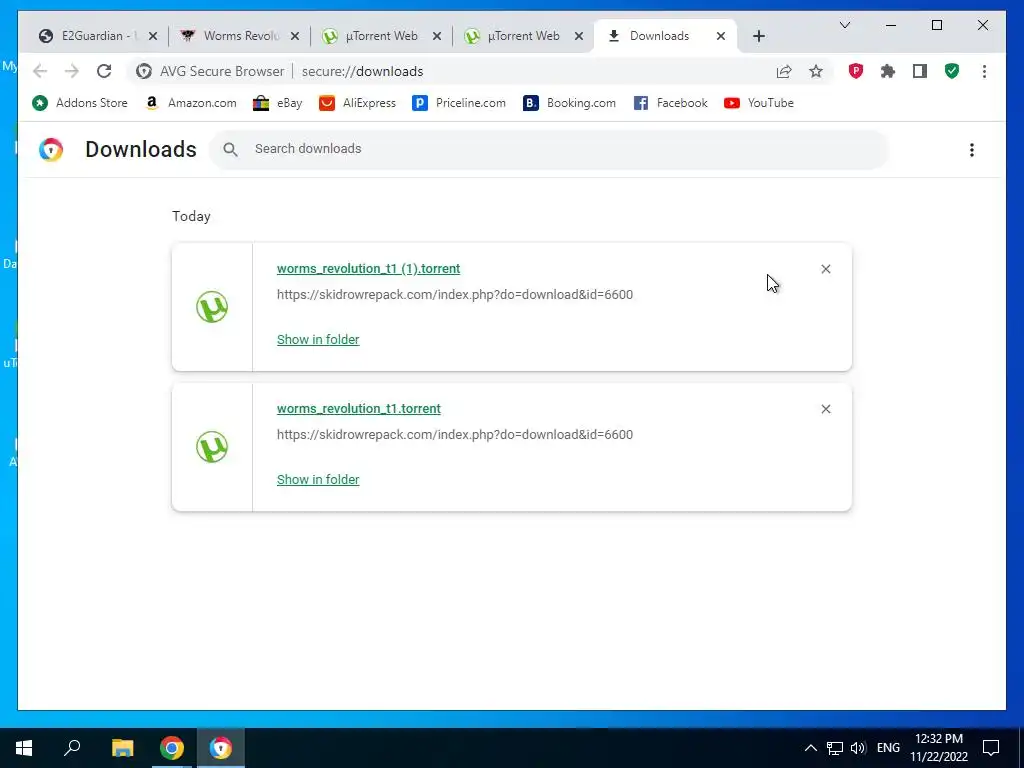Show worms_revolution_t1.torrent in folder

318,479
